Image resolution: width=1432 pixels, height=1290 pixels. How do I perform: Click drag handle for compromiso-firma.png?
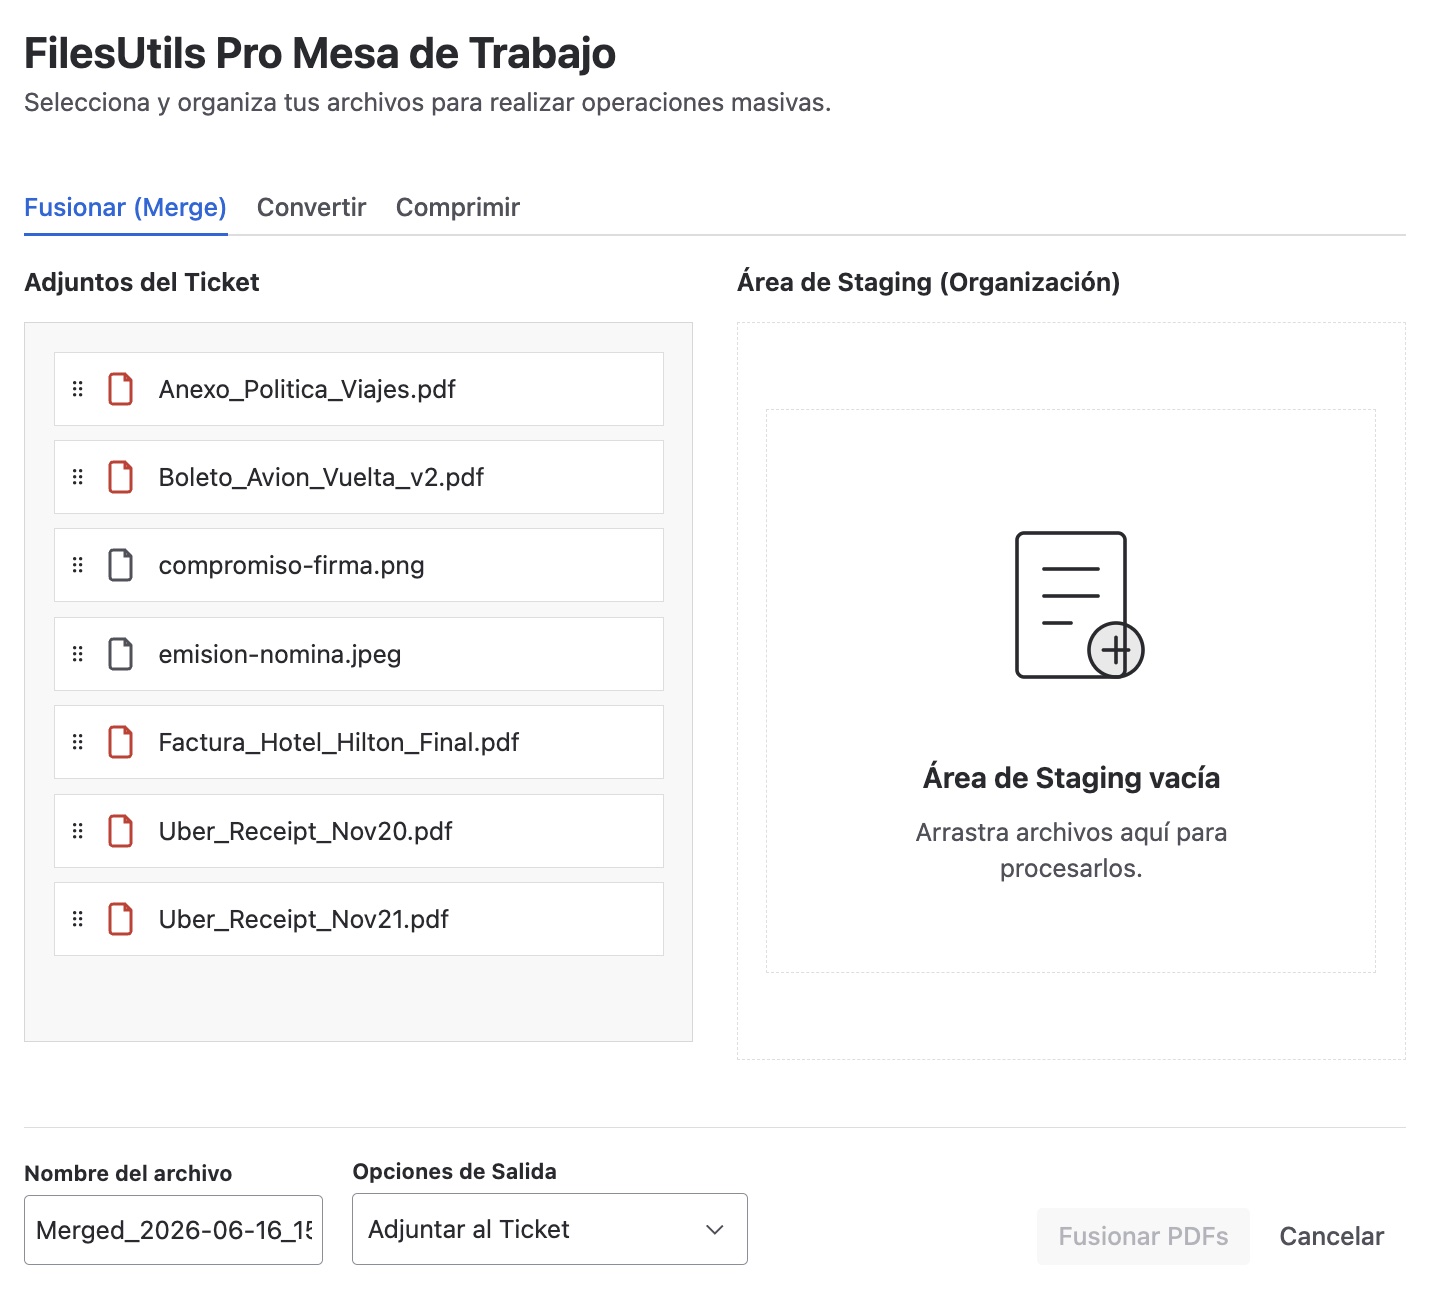[78, 565]
